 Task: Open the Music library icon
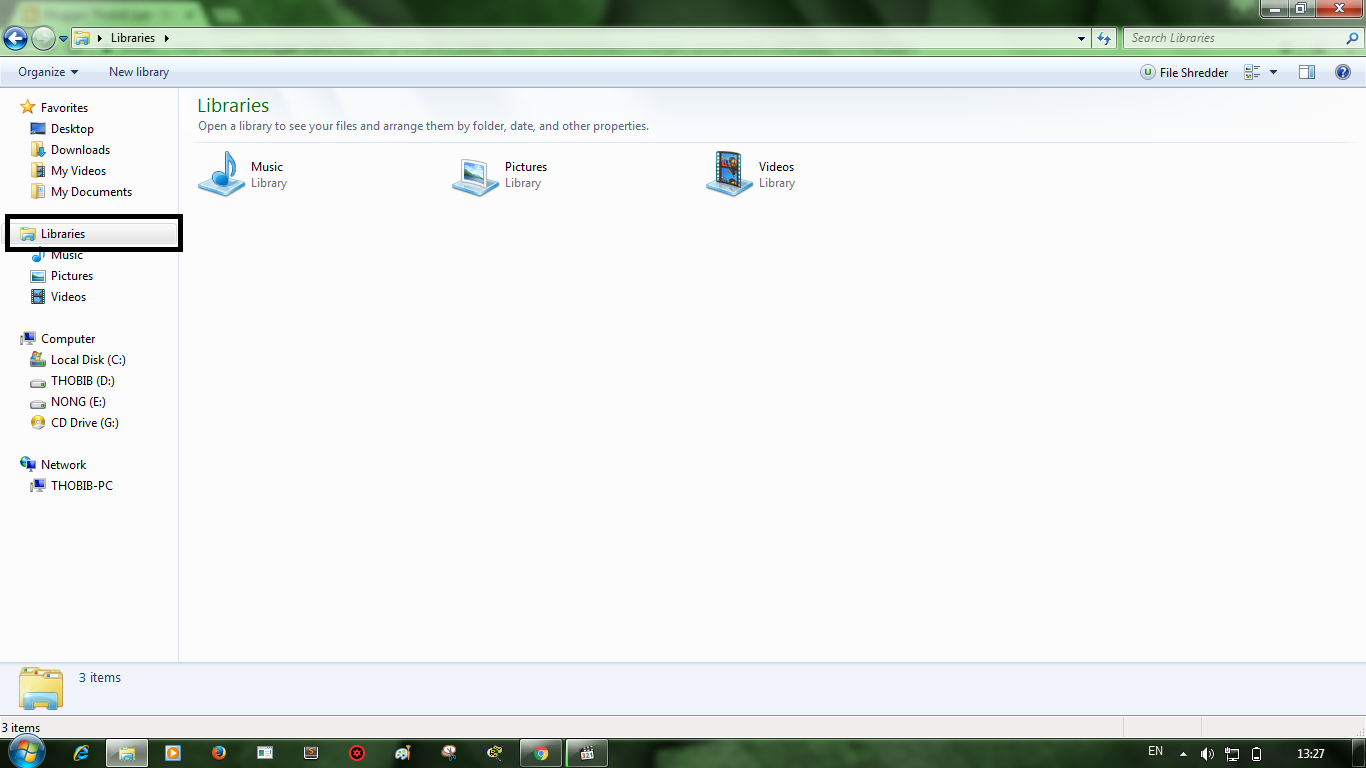(x=222, y=173)
